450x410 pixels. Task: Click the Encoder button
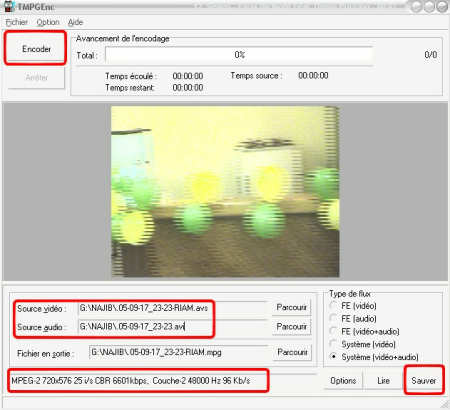[x=36, y=49]
